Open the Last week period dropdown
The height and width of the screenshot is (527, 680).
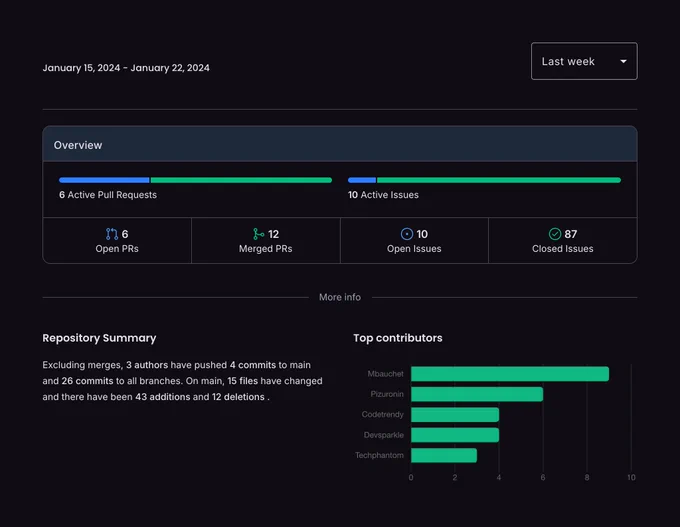click(584, 61)
